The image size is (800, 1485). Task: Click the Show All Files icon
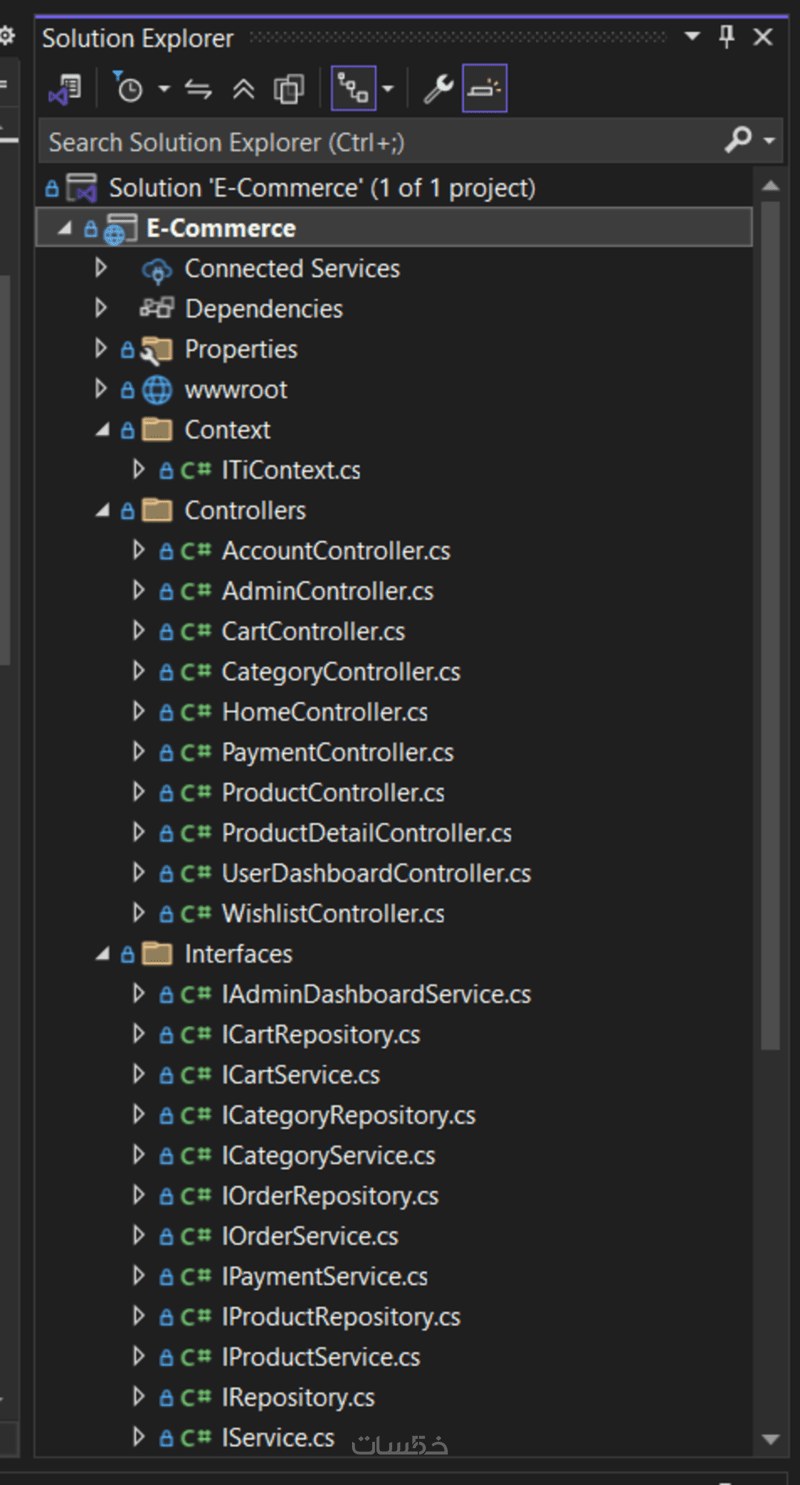click(288, 90)
